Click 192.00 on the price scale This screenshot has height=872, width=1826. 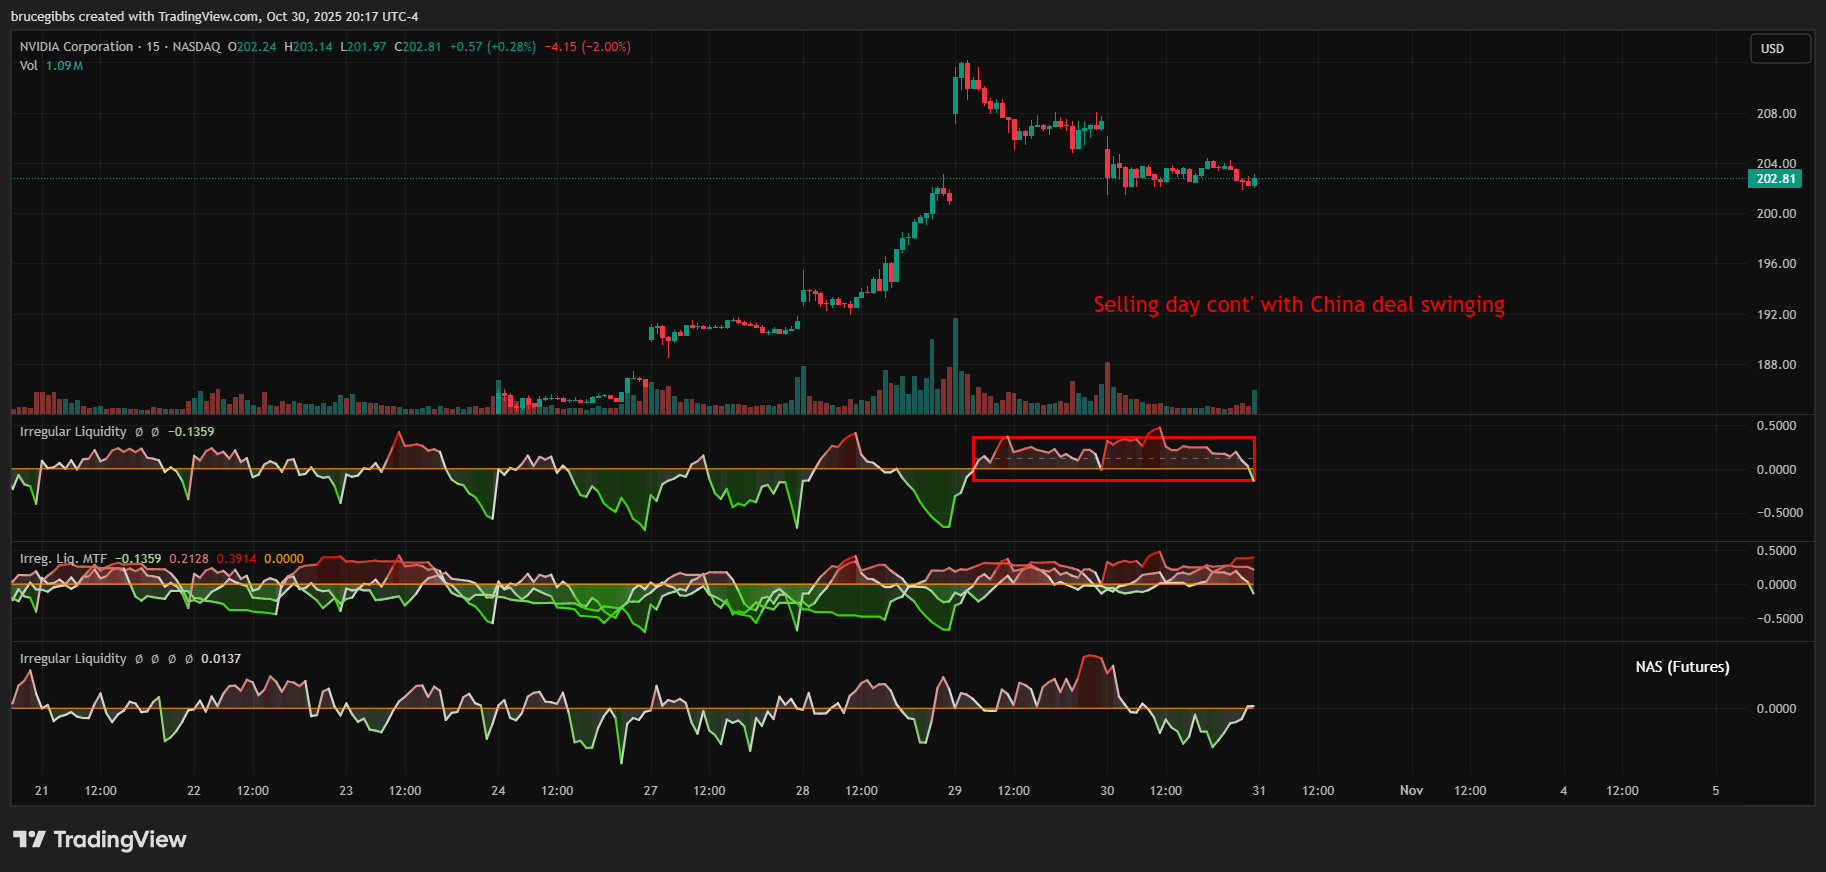1776,315
